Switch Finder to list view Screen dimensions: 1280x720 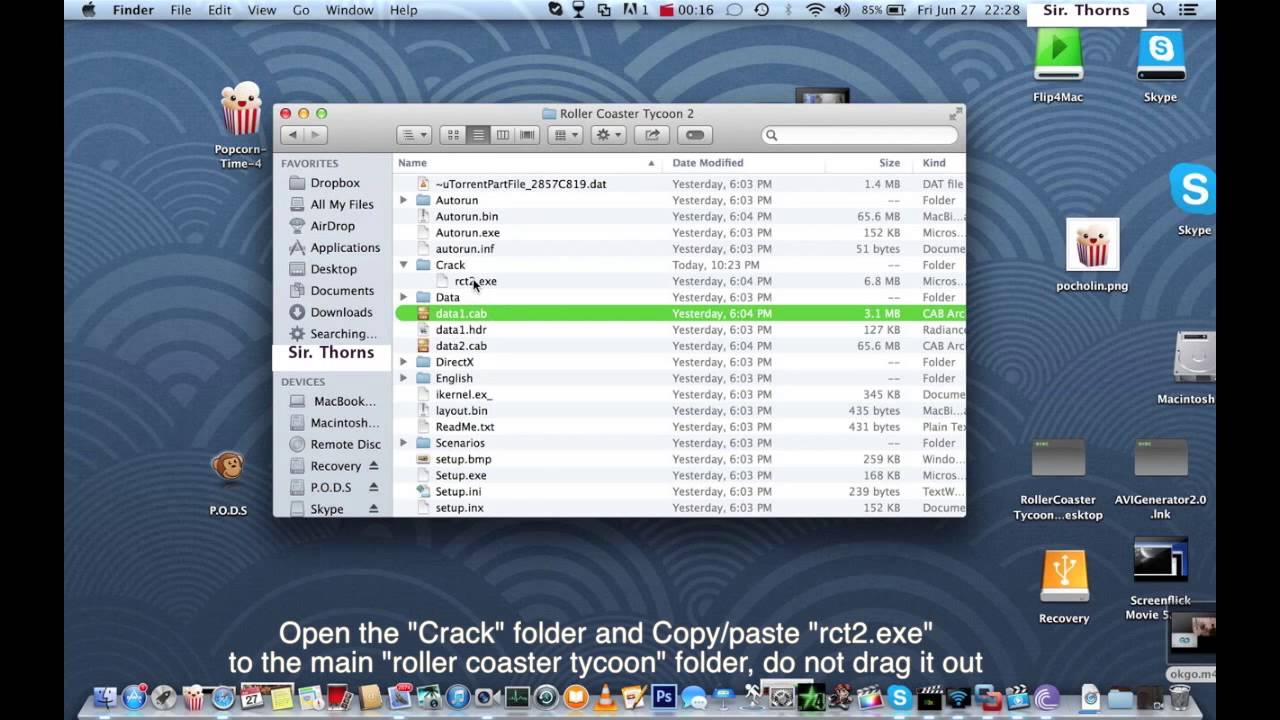tap(478, 135)
